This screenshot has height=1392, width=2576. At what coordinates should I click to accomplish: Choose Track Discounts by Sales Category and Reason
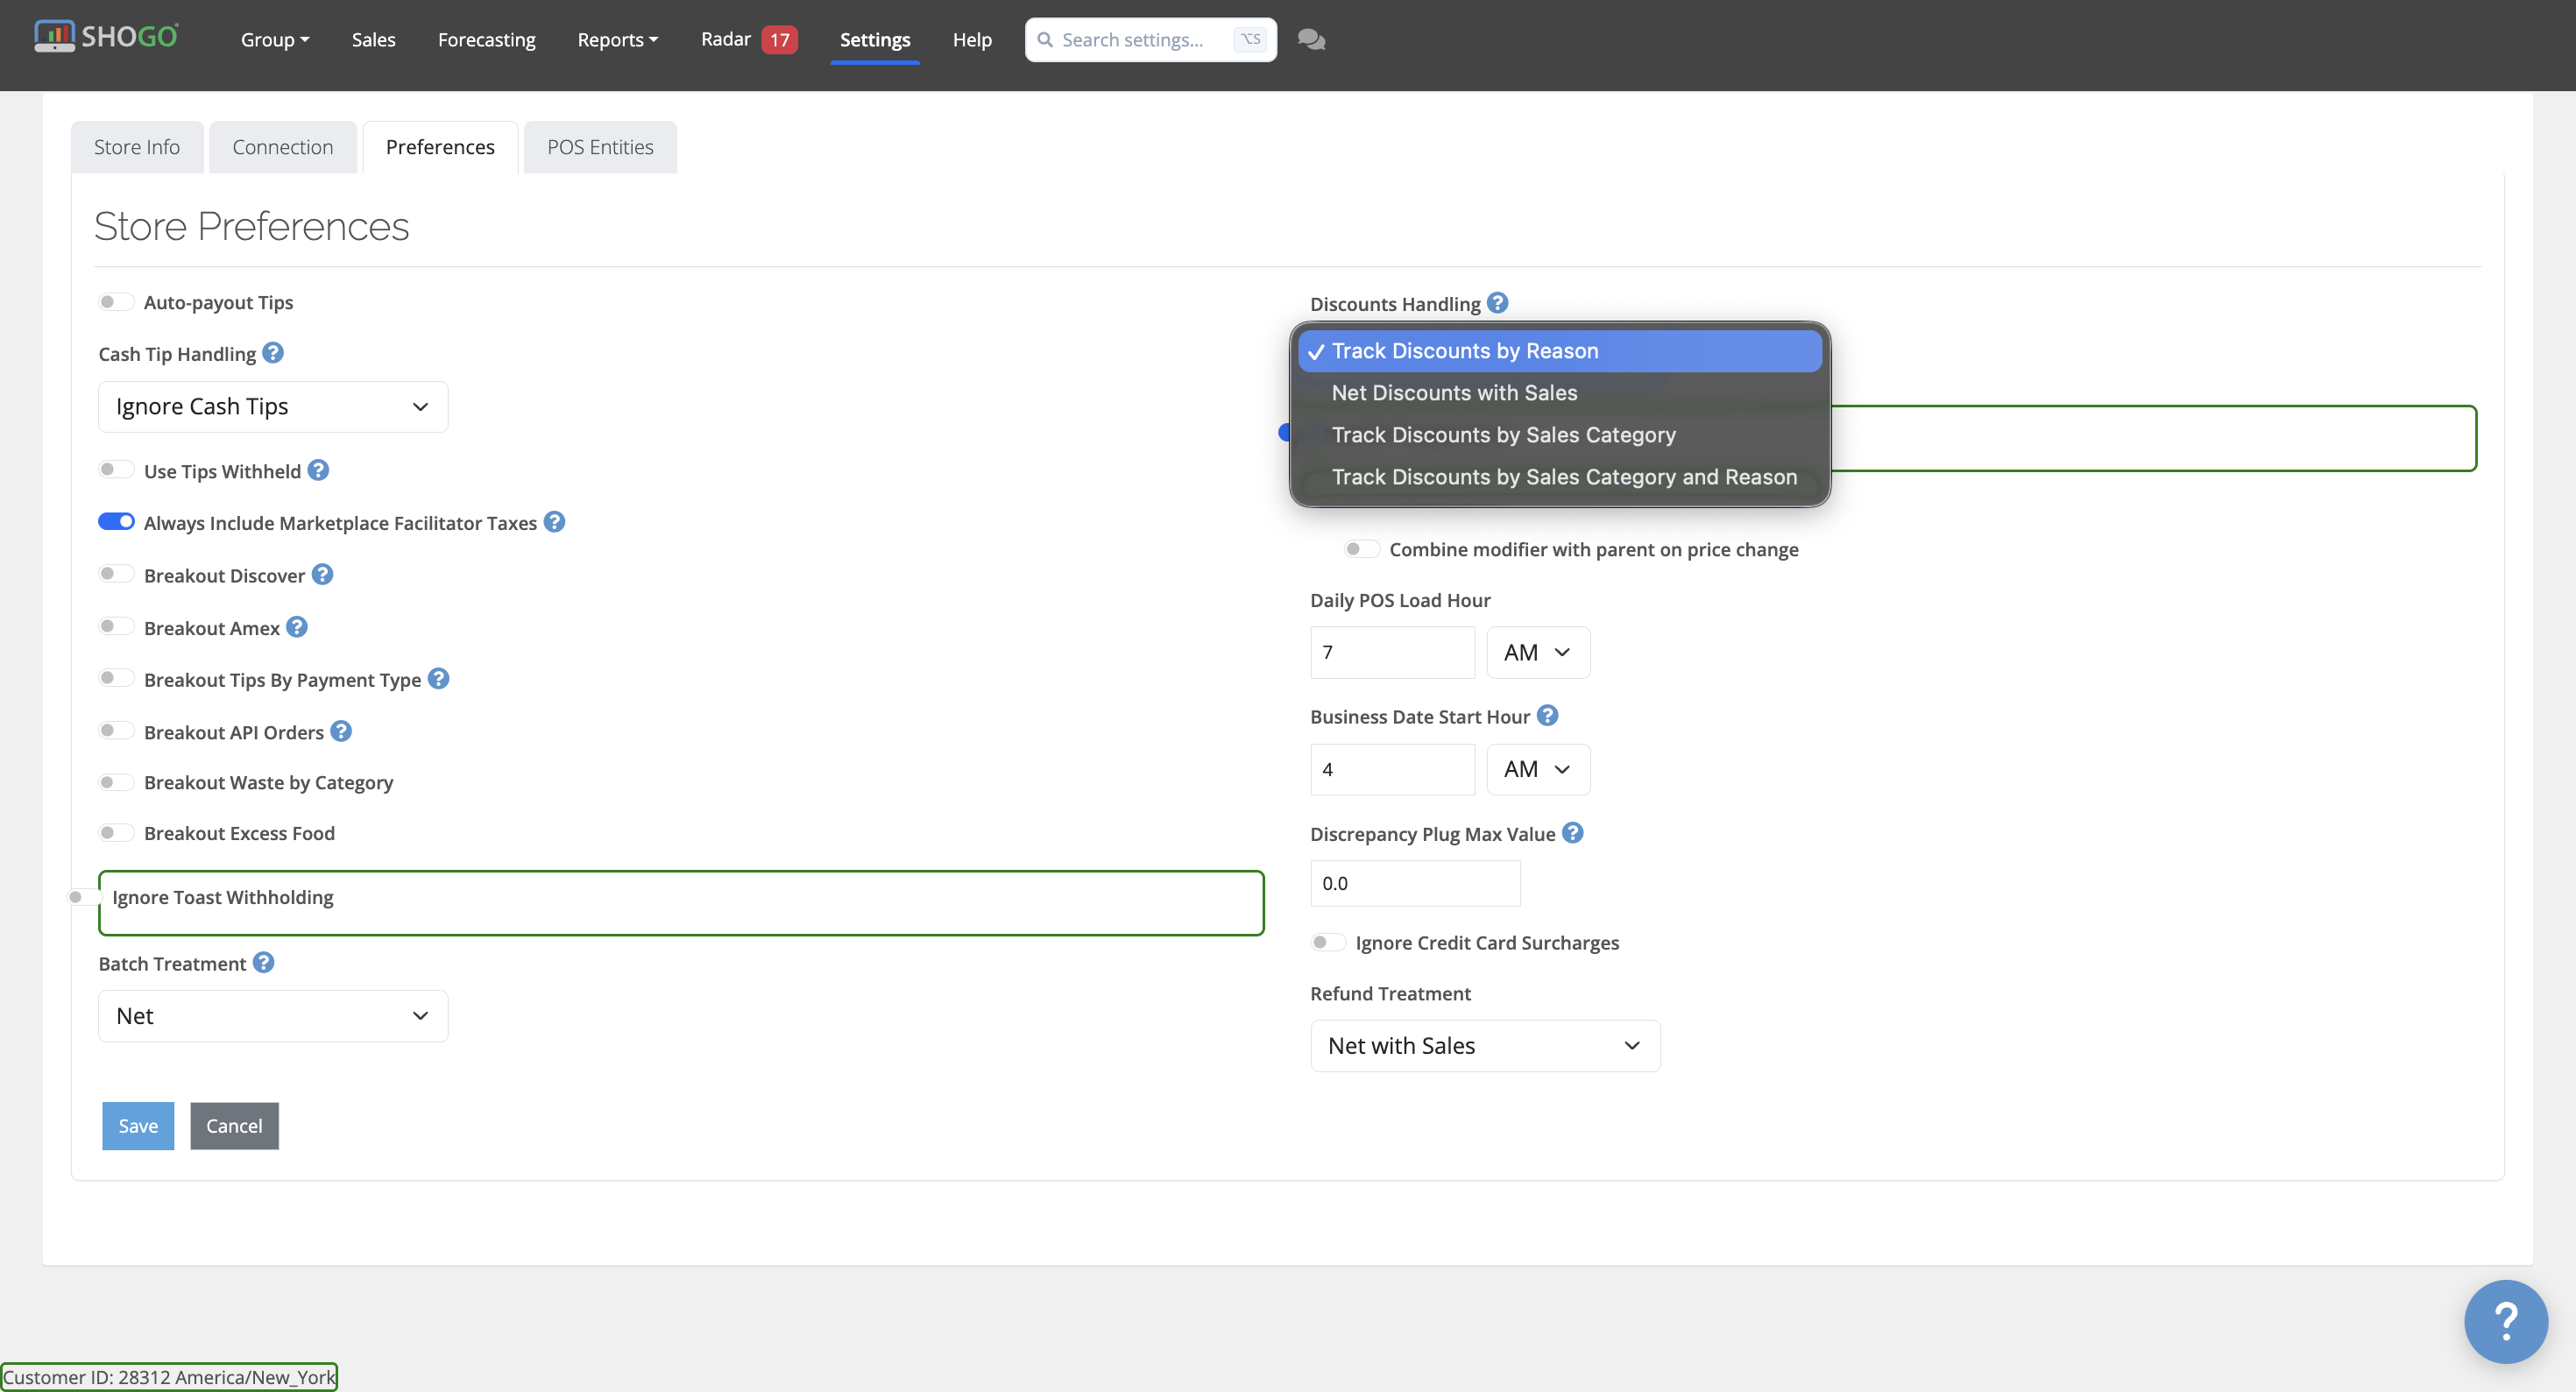(x=1560, y=477)
